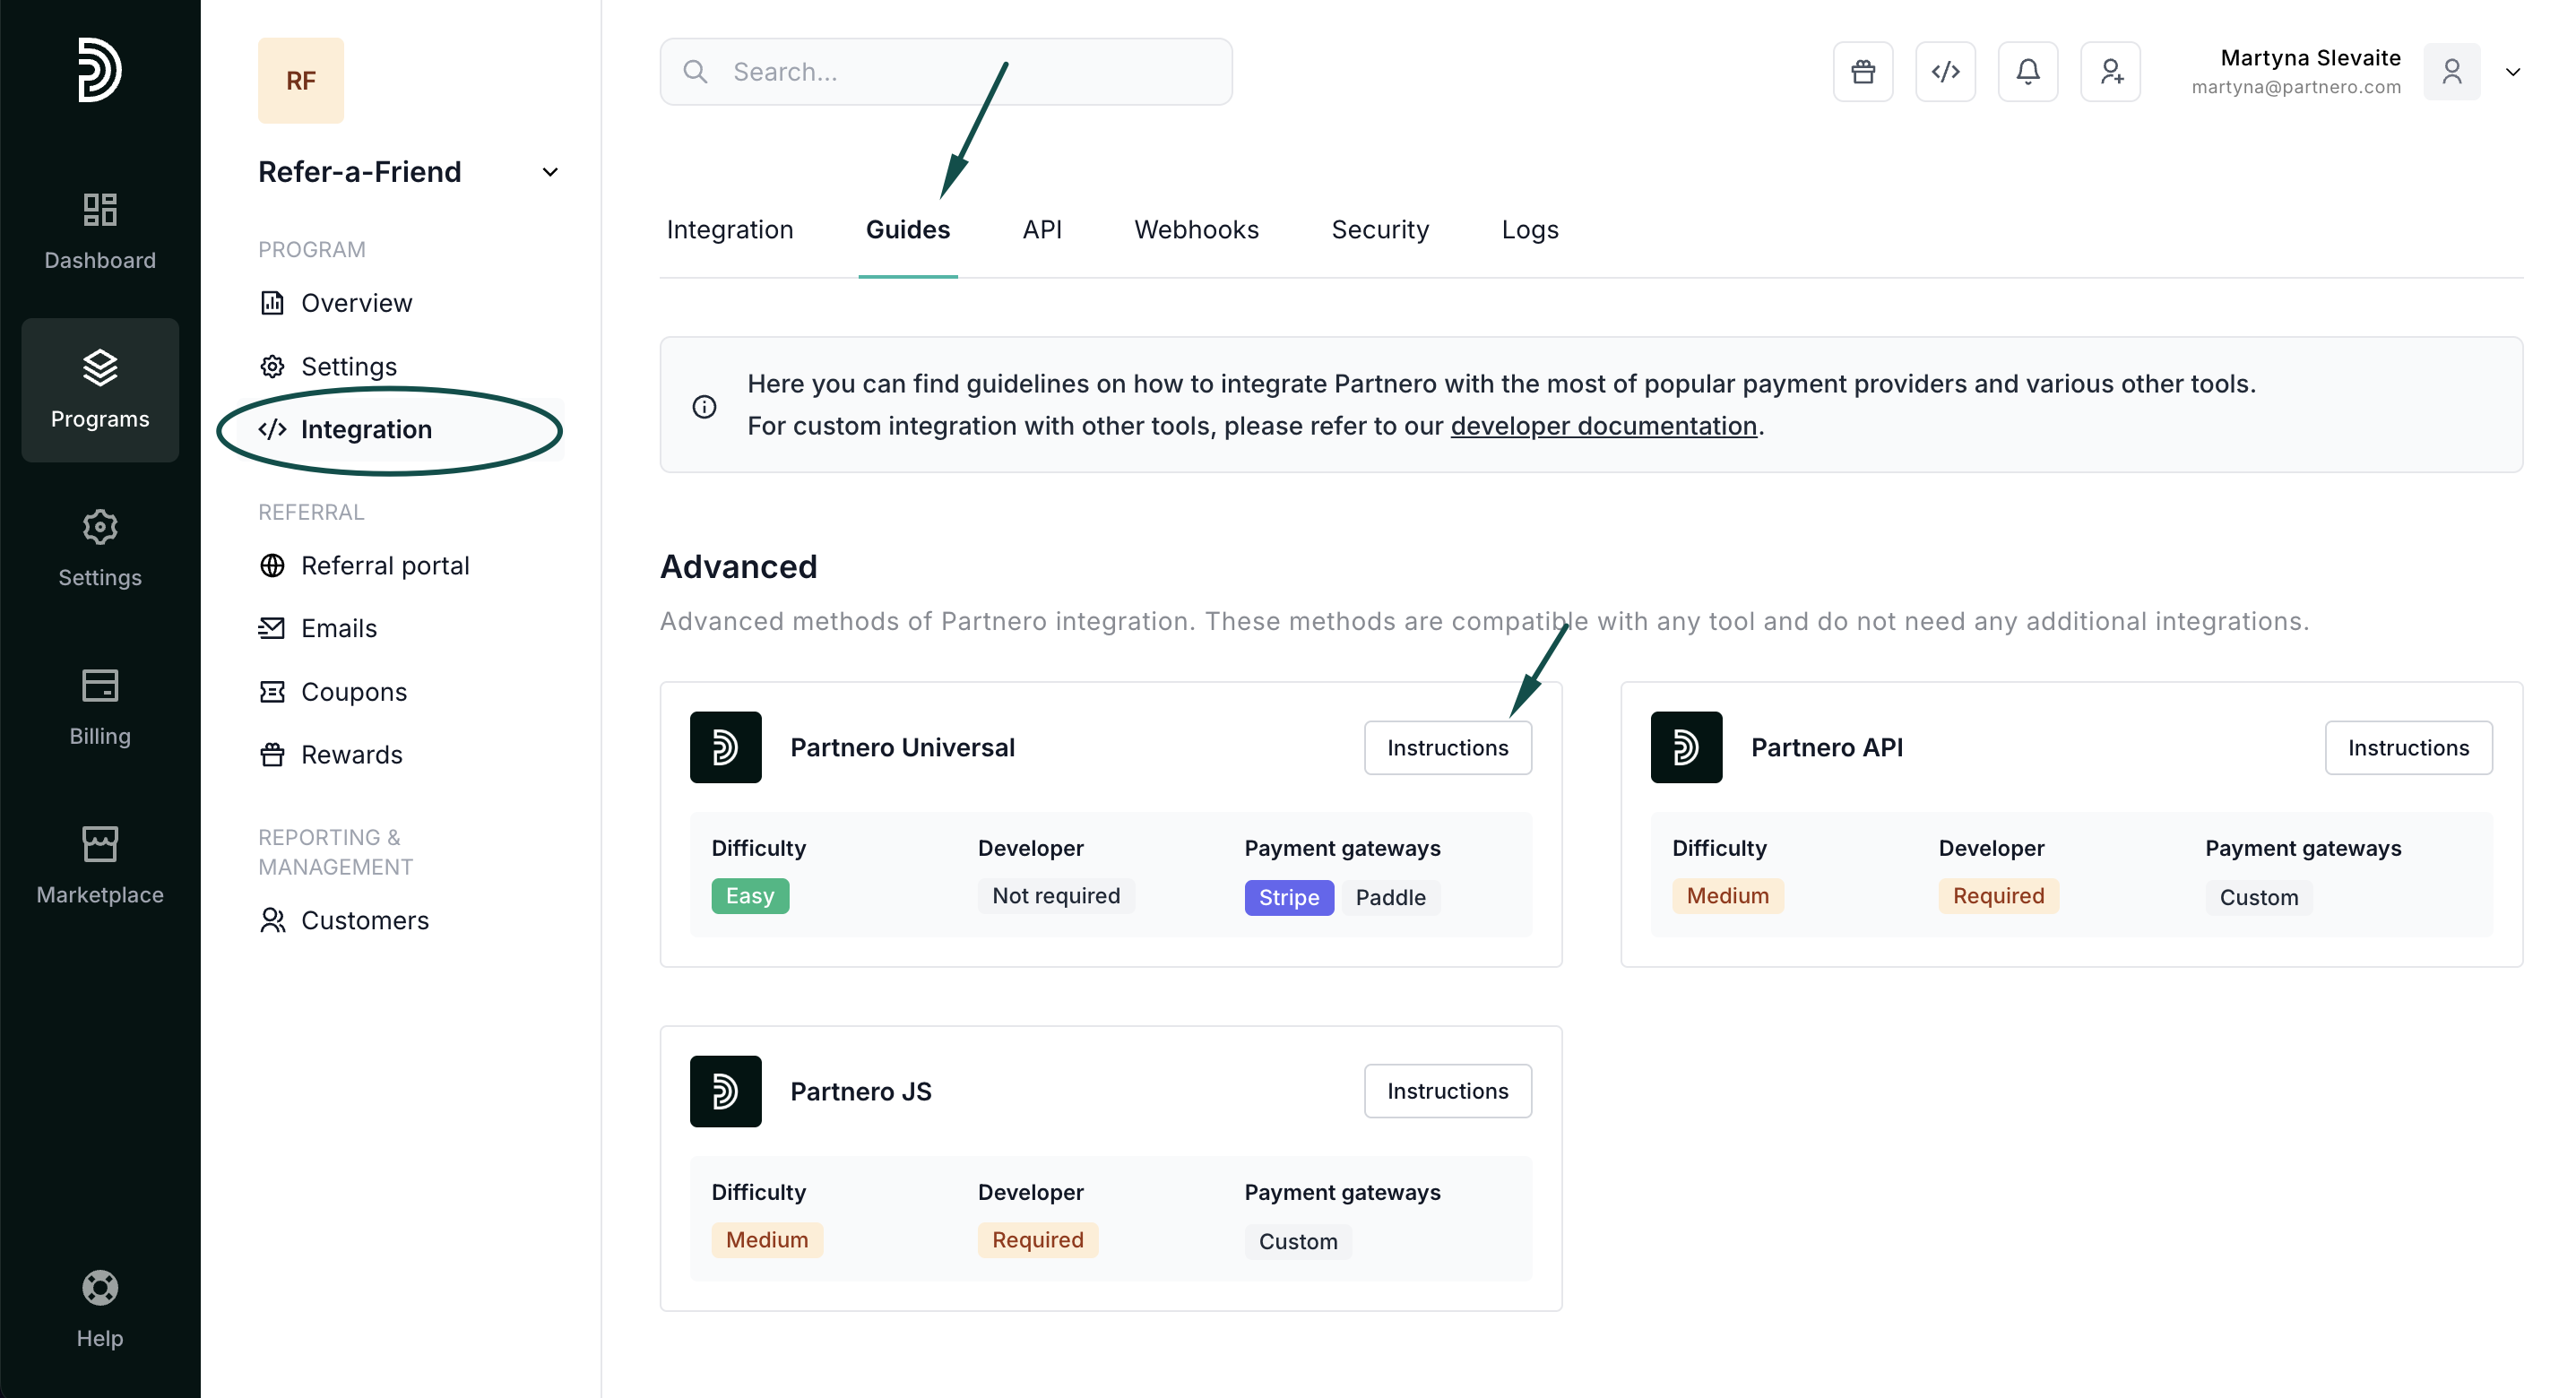Select Coupons in the referral menu
The height and width of the screenshot is (1398, 2576).
coord(353,692)
